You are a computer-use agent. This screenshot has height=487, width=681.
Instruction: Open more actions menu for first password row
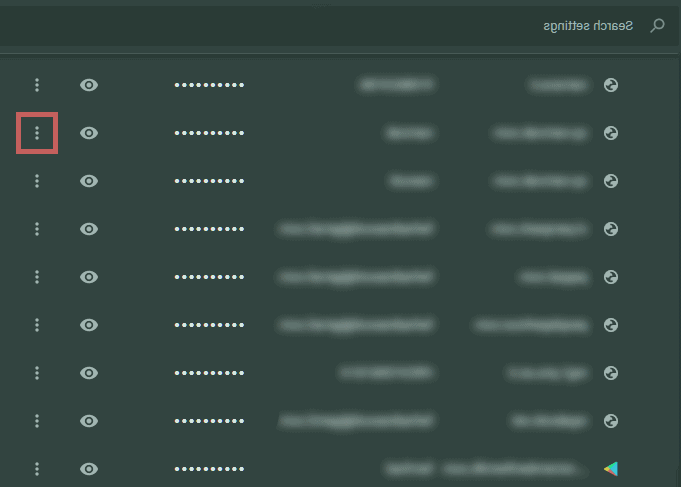(x=37, y=85)
